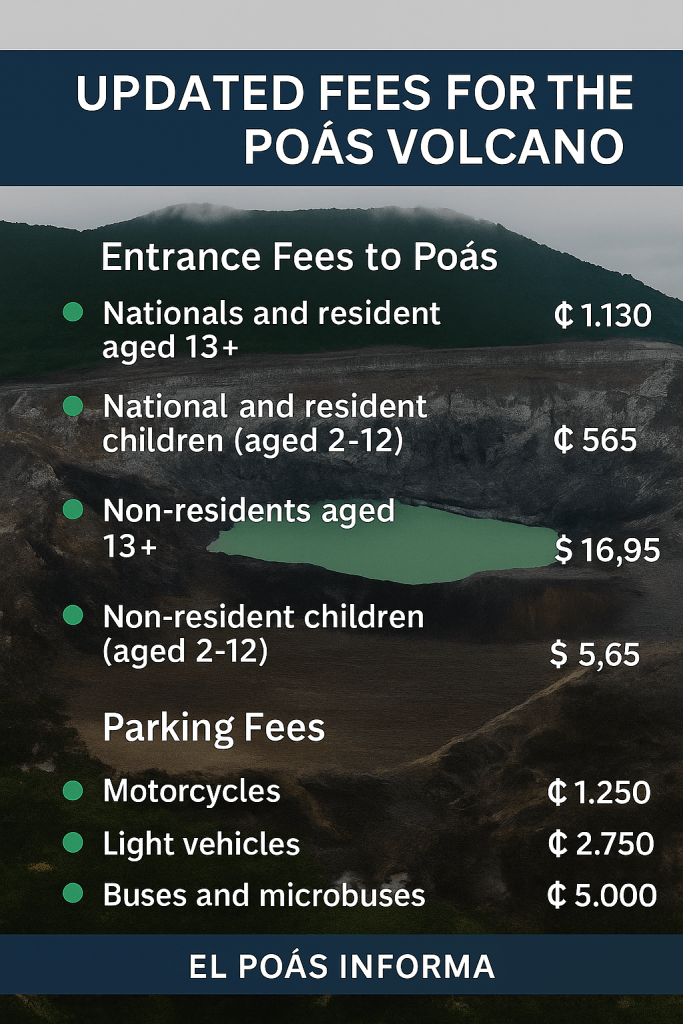The height and width of the screenshot is (1024, 683).
Task: Click the green bullet next to Non-resident children
Action: pos(73,616)
